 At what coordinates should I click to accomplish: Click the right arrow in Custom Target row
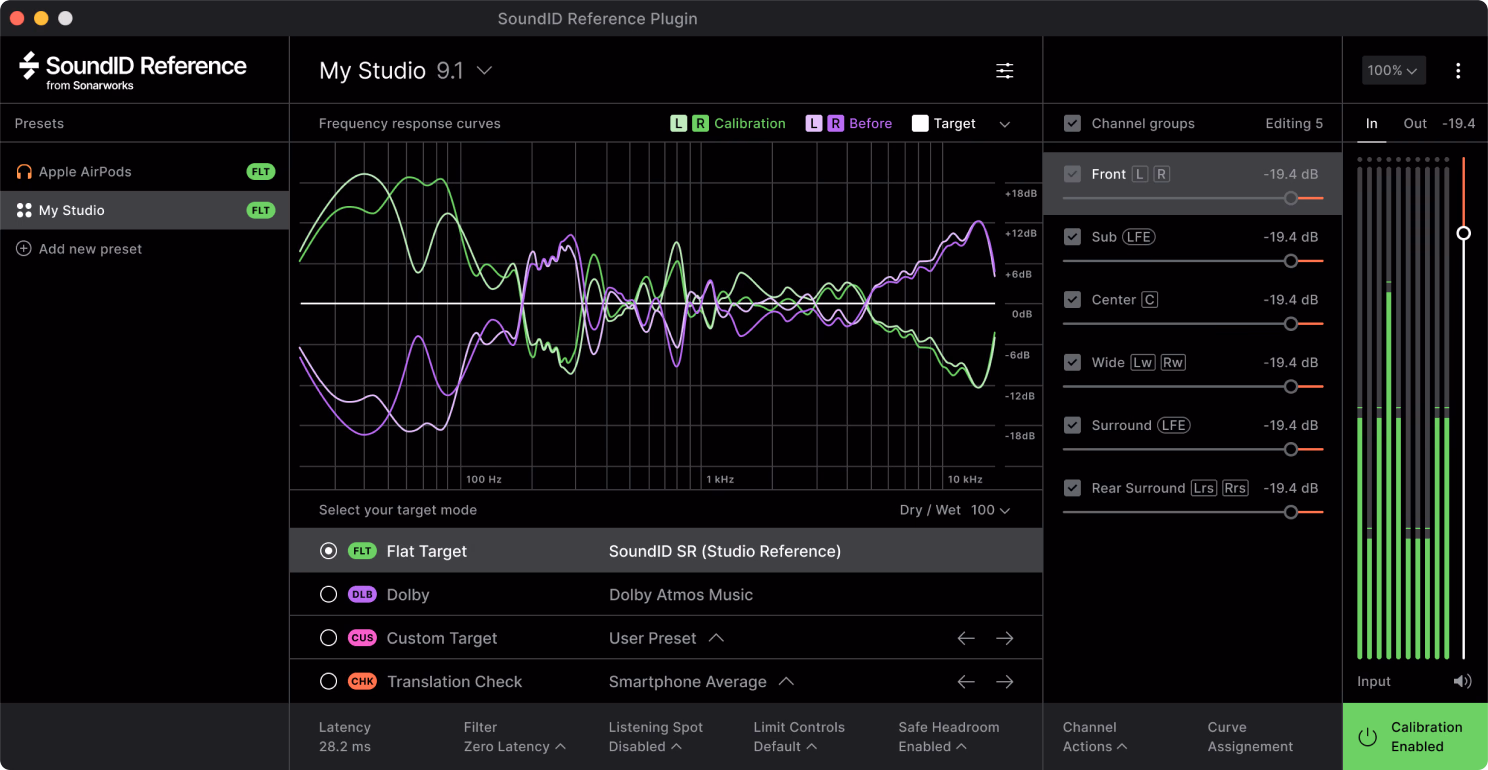pyautogui.click(x=1005, y=638)
